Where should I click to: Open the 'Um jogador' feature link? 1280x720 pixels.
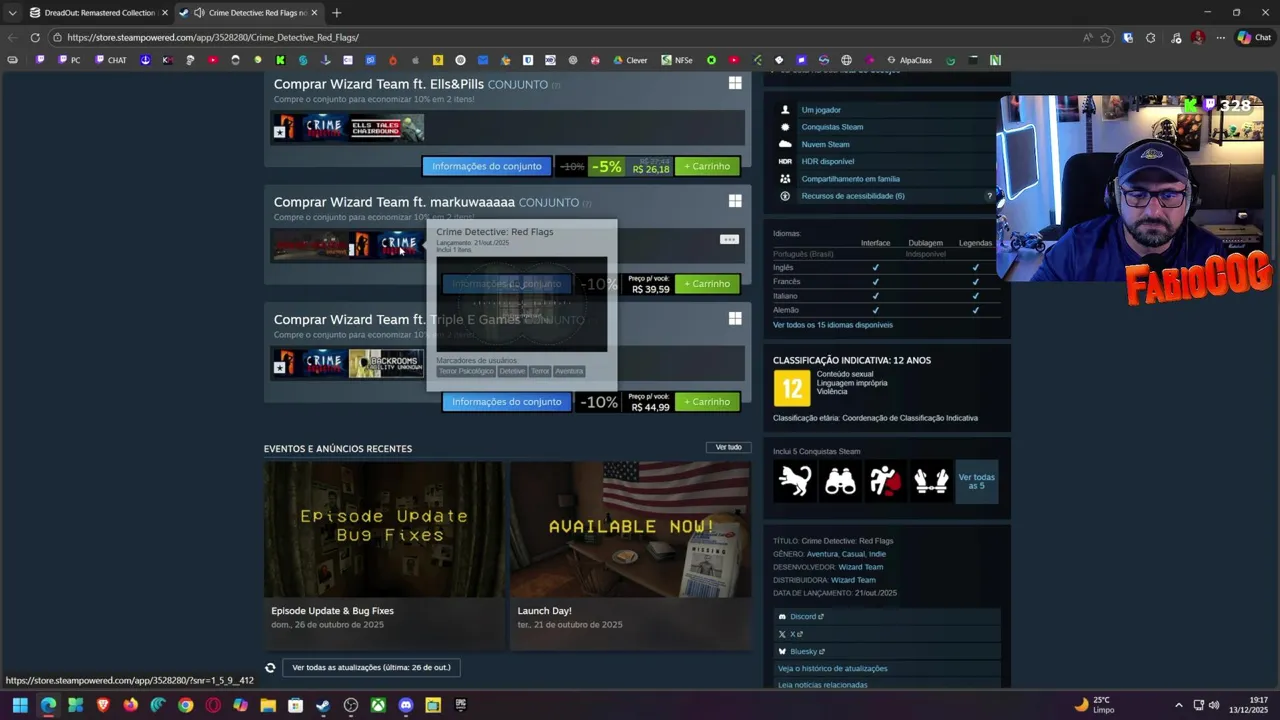(821, 110)
